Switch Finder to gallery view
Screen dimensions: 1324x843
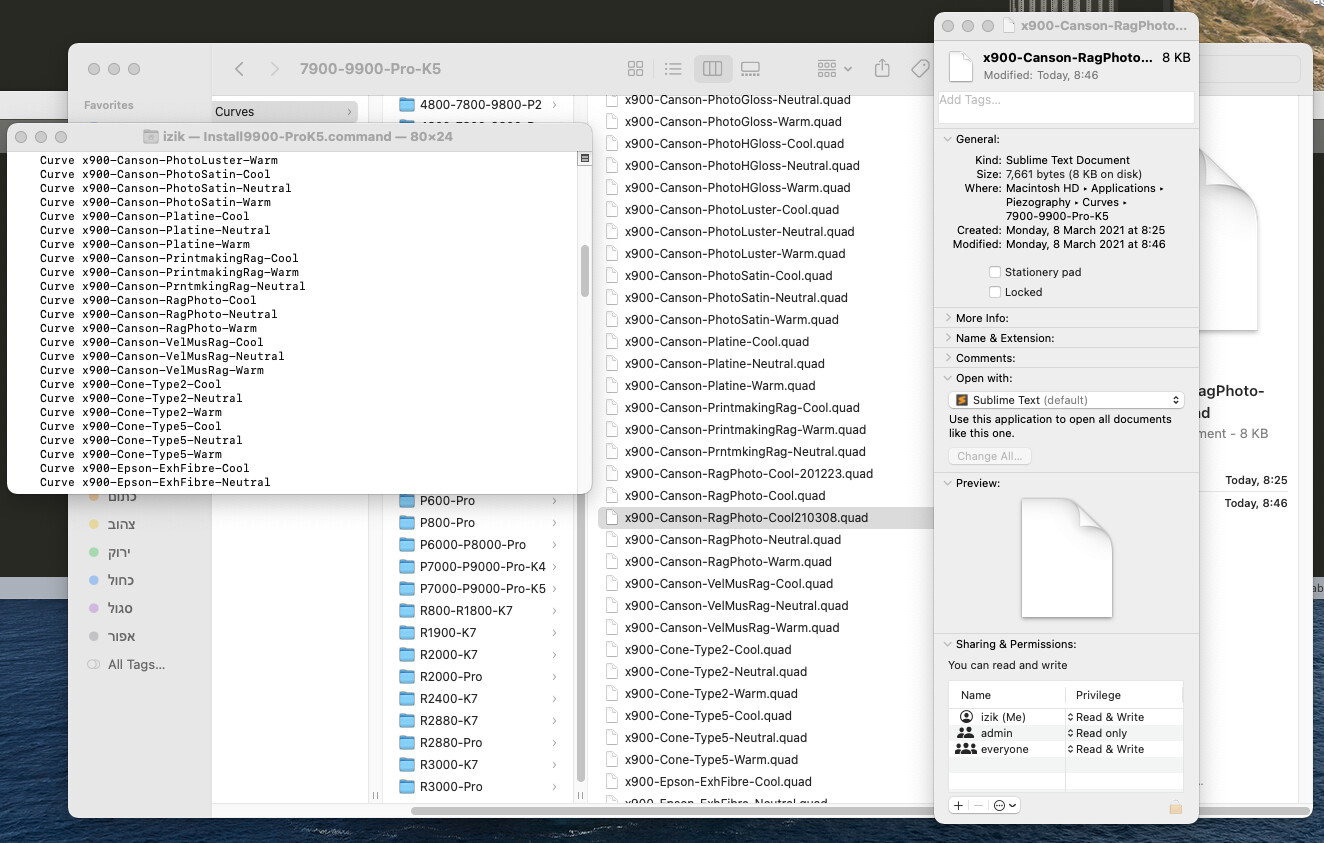pos(750,69)
